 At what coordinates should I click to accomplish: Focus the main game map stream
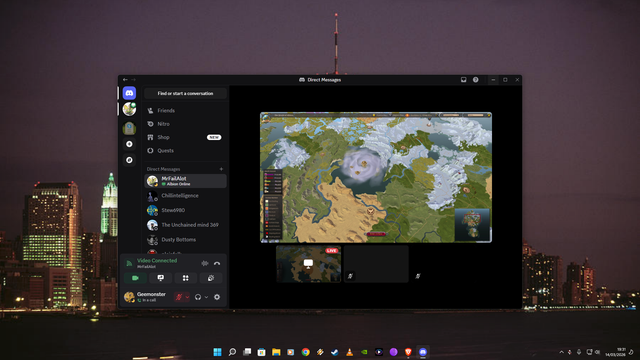pyautogui.click(x=376, y=178)
